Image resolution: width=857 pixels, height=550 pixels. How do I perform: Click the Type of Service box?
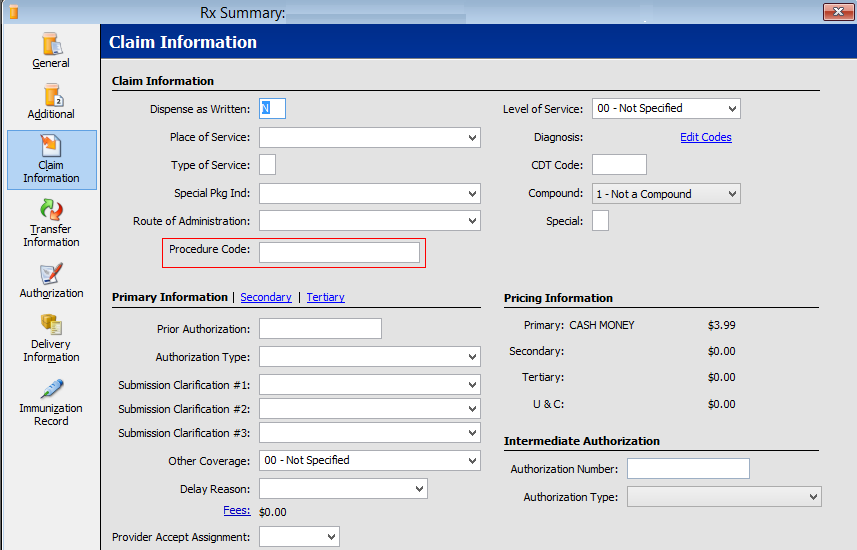point(267,165)
